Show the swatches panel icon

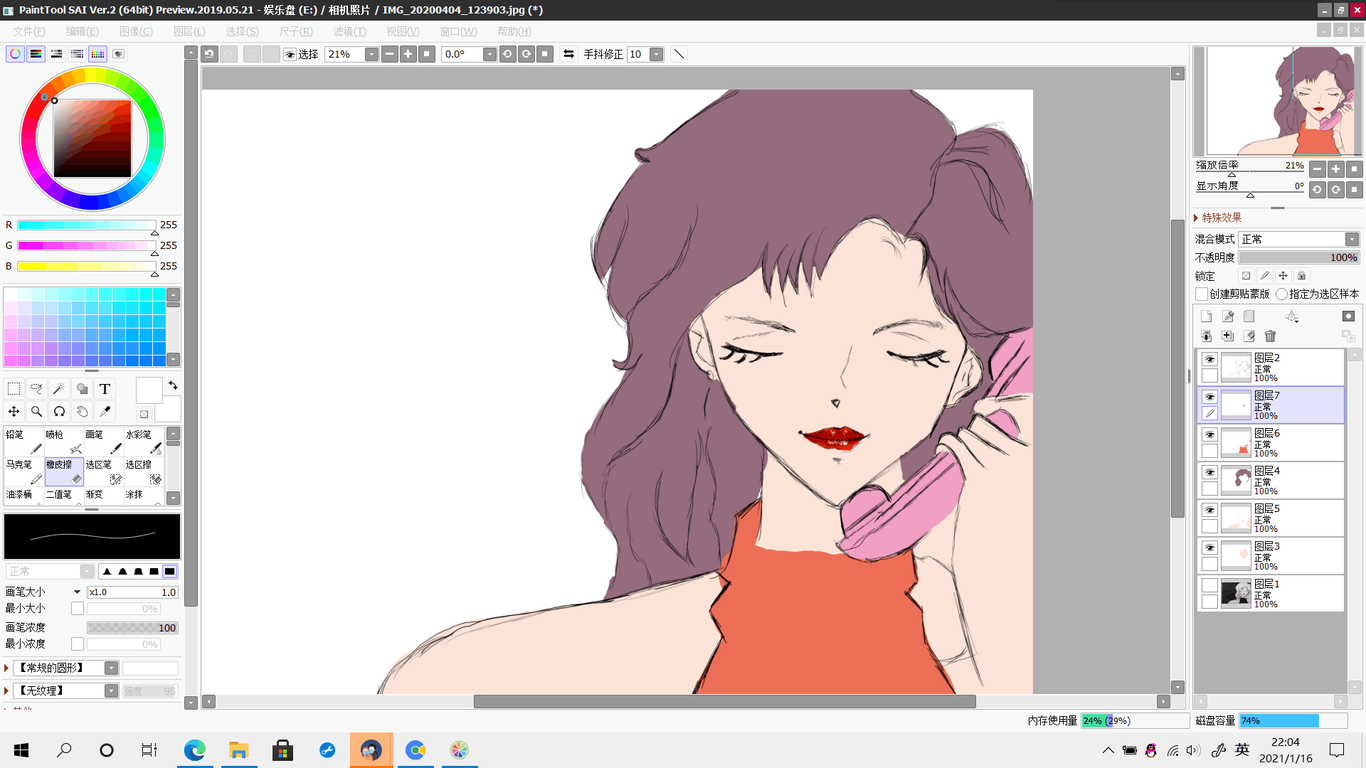[x=98, y=54]
